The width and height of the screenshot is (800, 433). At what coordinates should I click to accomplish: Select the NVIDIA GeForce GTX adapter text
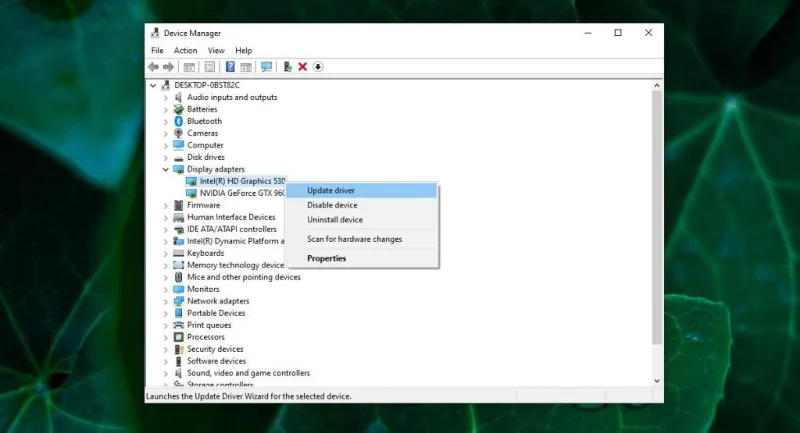[x=242, y=193]
